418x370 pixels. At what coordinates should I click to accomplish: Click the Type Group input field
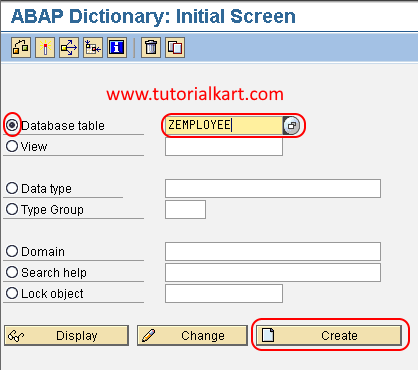tap(185, 210)
